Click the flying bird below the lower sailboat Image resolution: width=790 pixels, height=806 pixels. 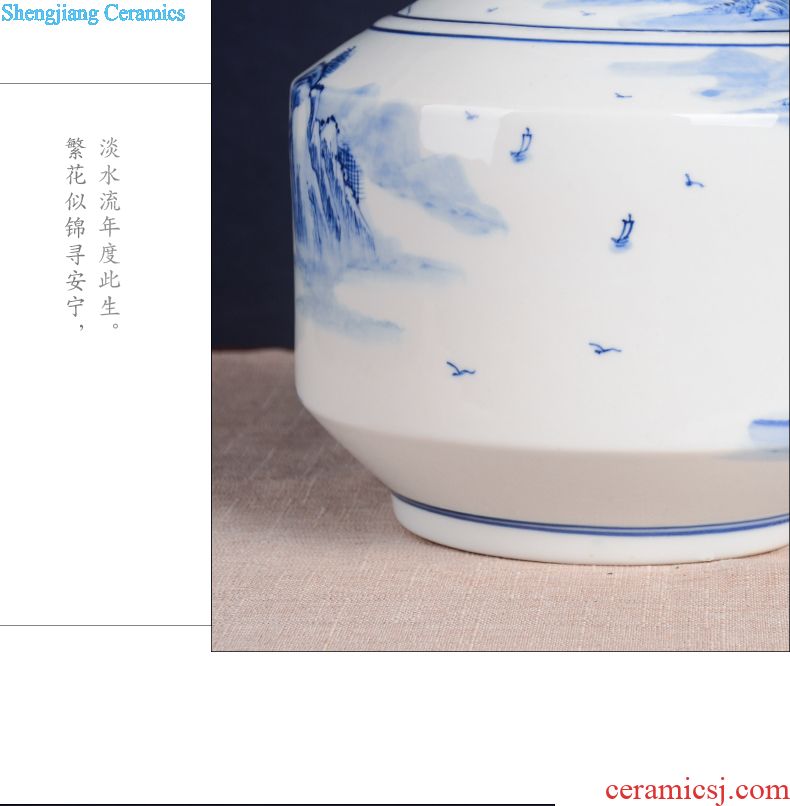tap(604, 348)
